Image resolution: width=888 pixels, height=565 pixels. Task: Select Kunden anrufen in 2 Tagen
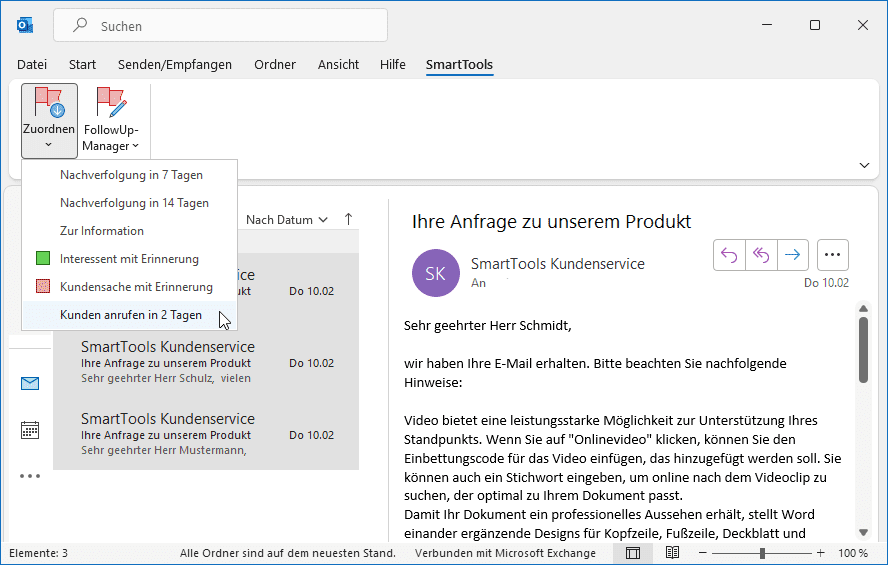[130, 315]
